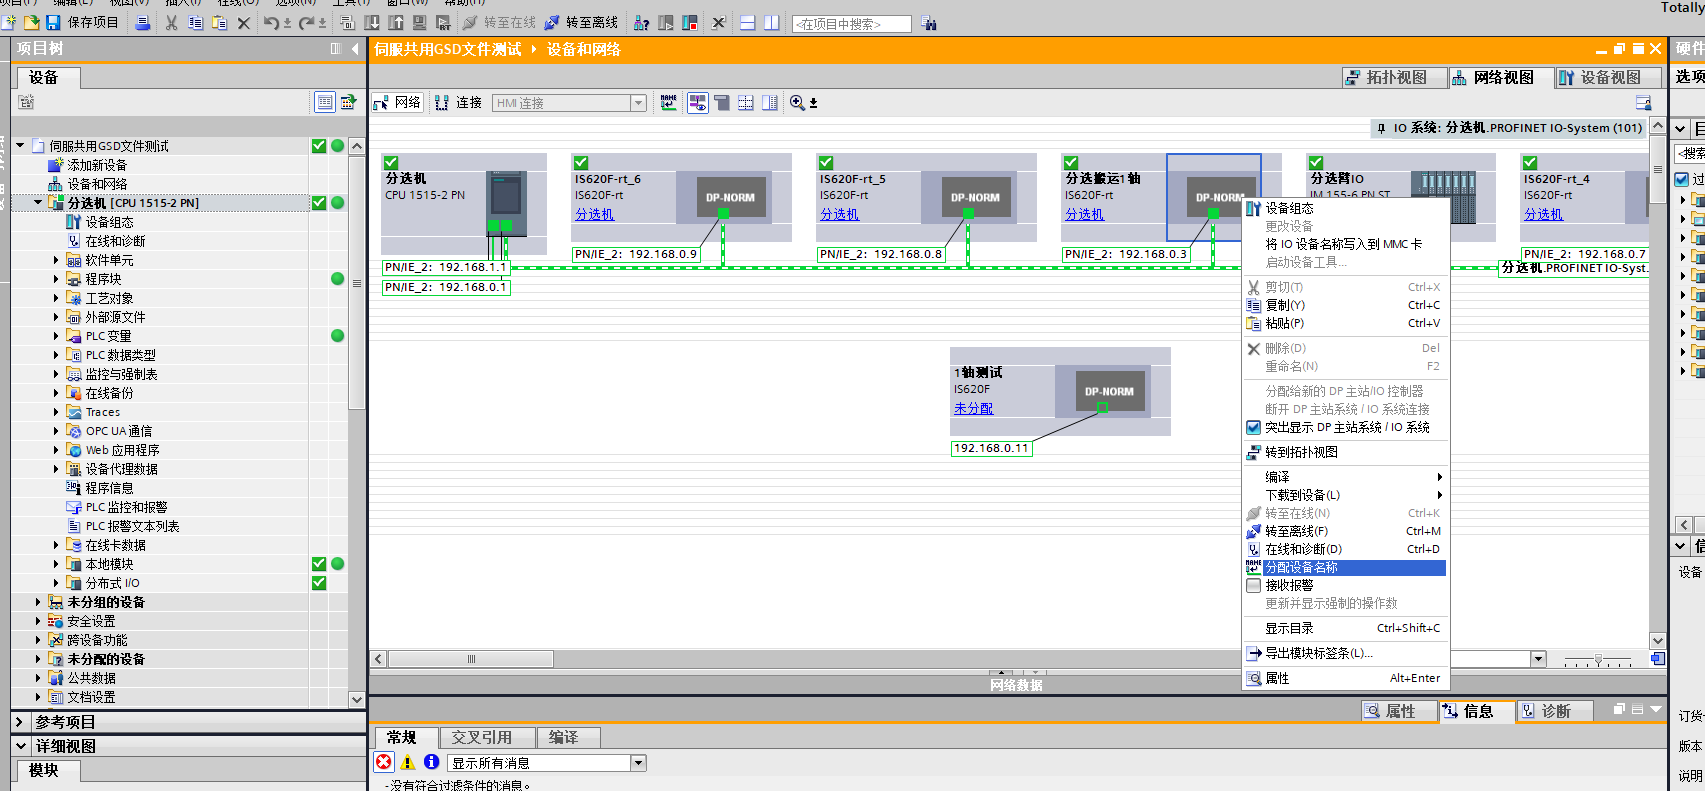Select Add new device tree item
This screenshot has height=791, width=1705.
[x=88, y=165]
